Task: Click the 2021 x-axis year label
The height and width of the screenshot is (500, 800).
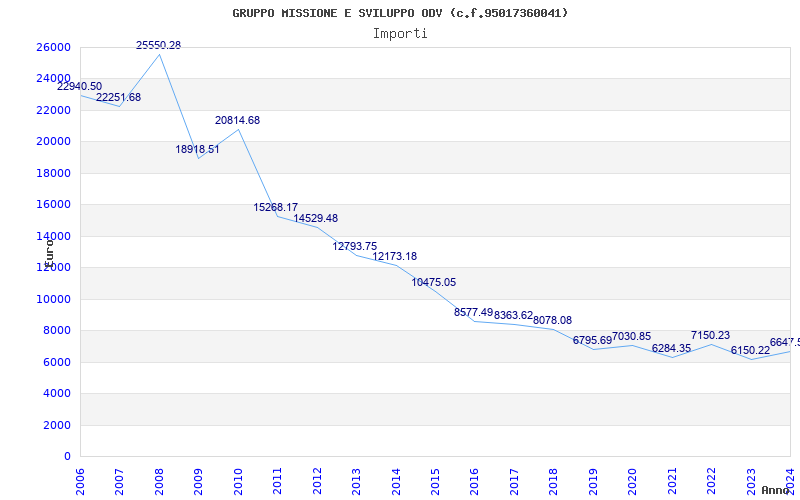Action: (x=672, y=482)
